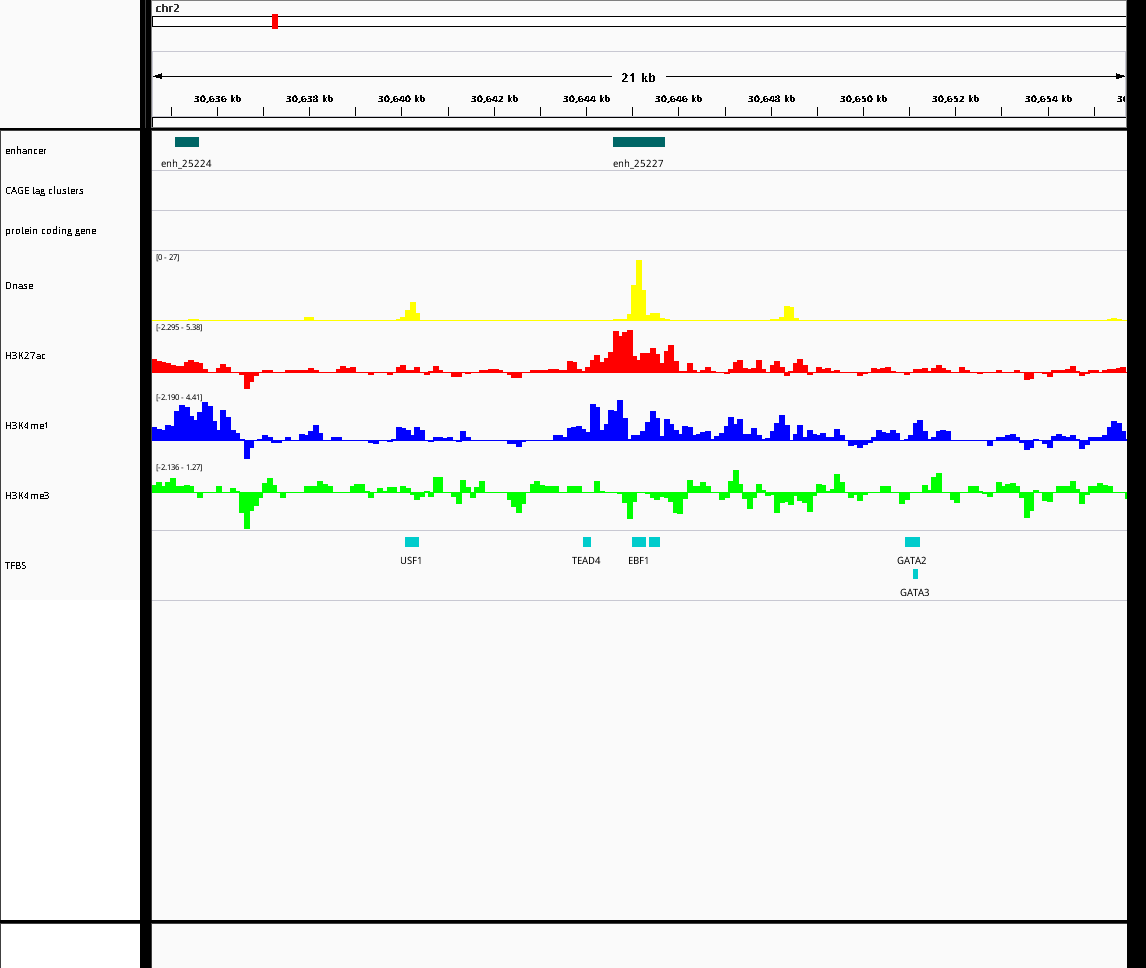Select the H3K27ac track label

click(26, 356)
